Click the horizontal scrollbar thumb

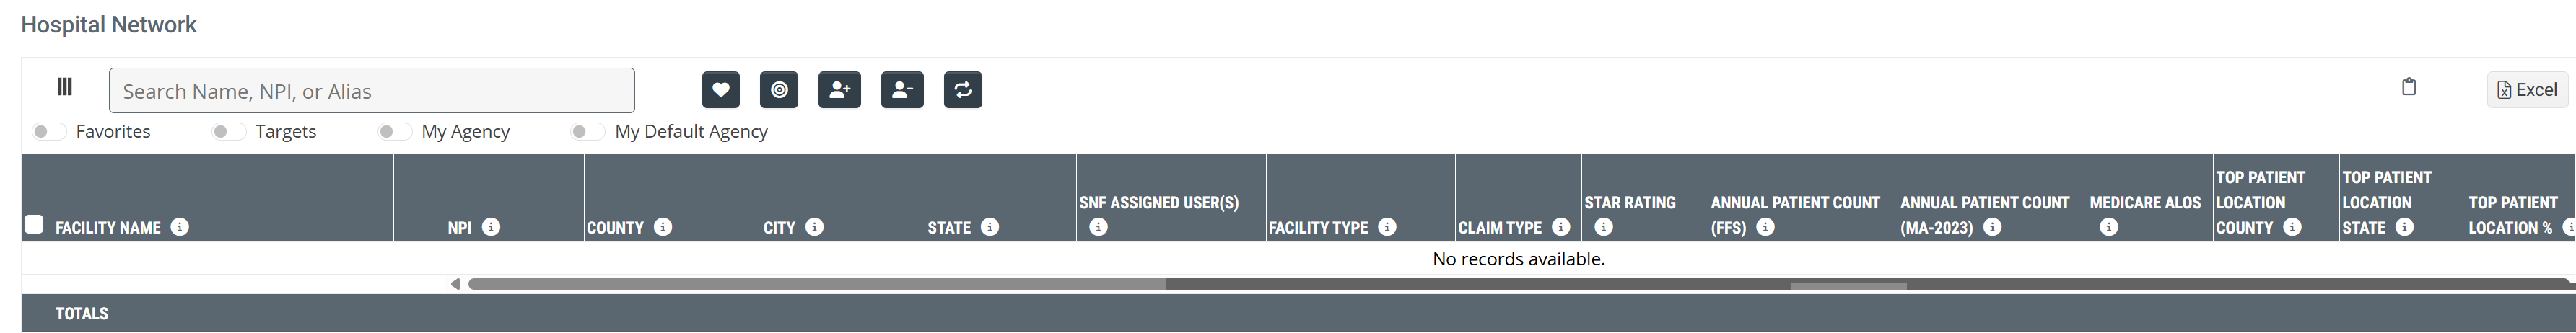816,284
